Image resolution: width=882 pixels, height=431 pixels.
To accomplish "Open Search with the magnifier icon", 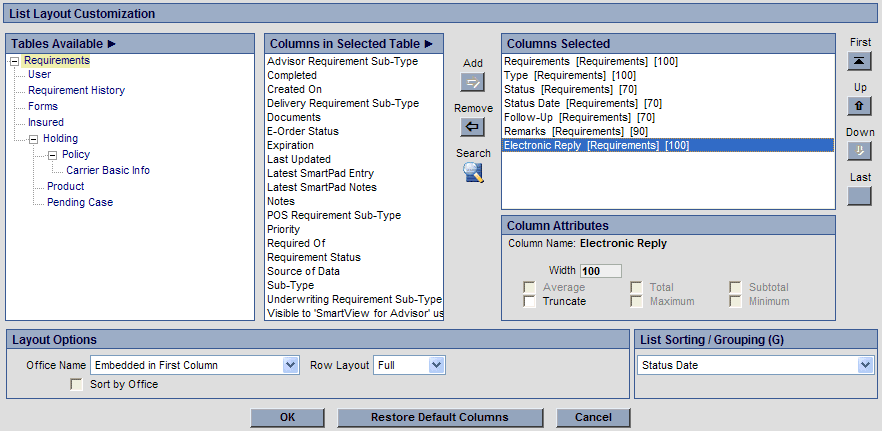I will click(x=473, y=173).
